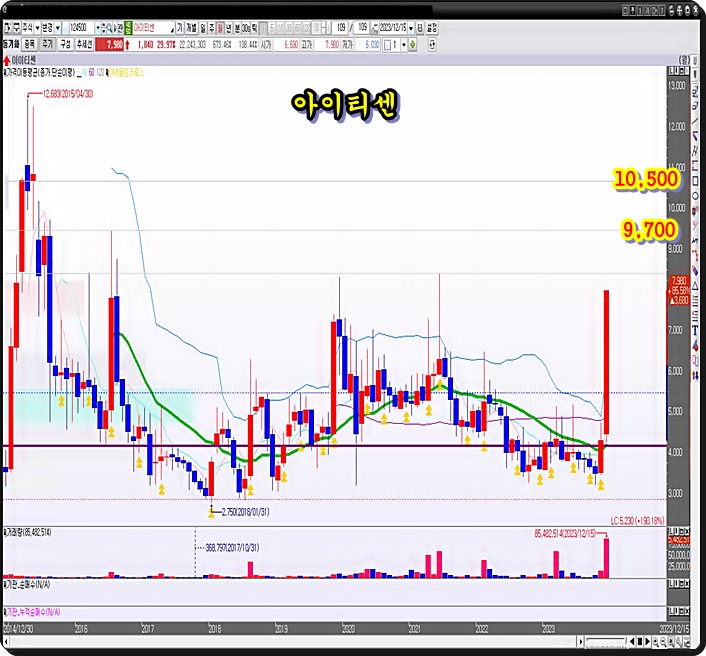Viewport: 706px width, 656px height.
Task: Close the price chart pane with its X
Action: click(x=686, y=71)
